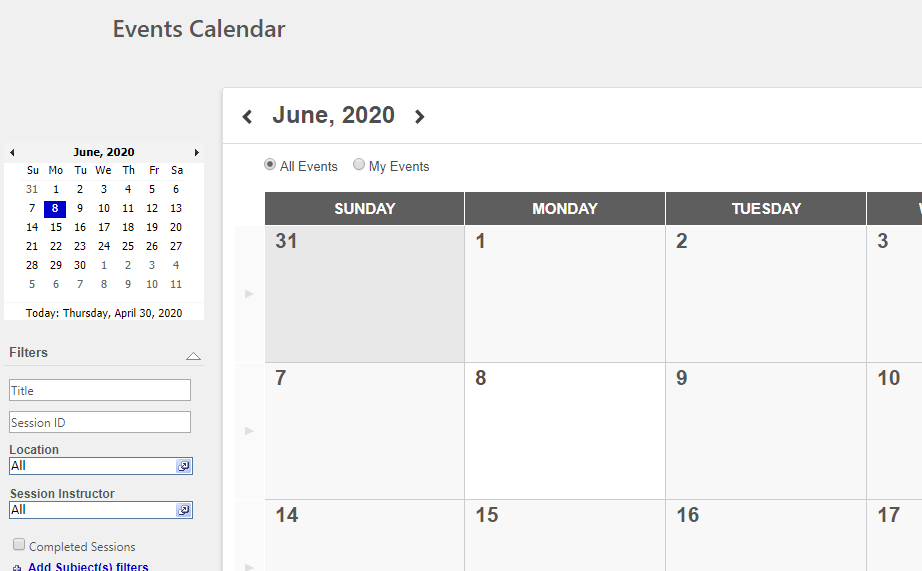
Task: Click the Add Subject(s) filters link
Action: 88,567
